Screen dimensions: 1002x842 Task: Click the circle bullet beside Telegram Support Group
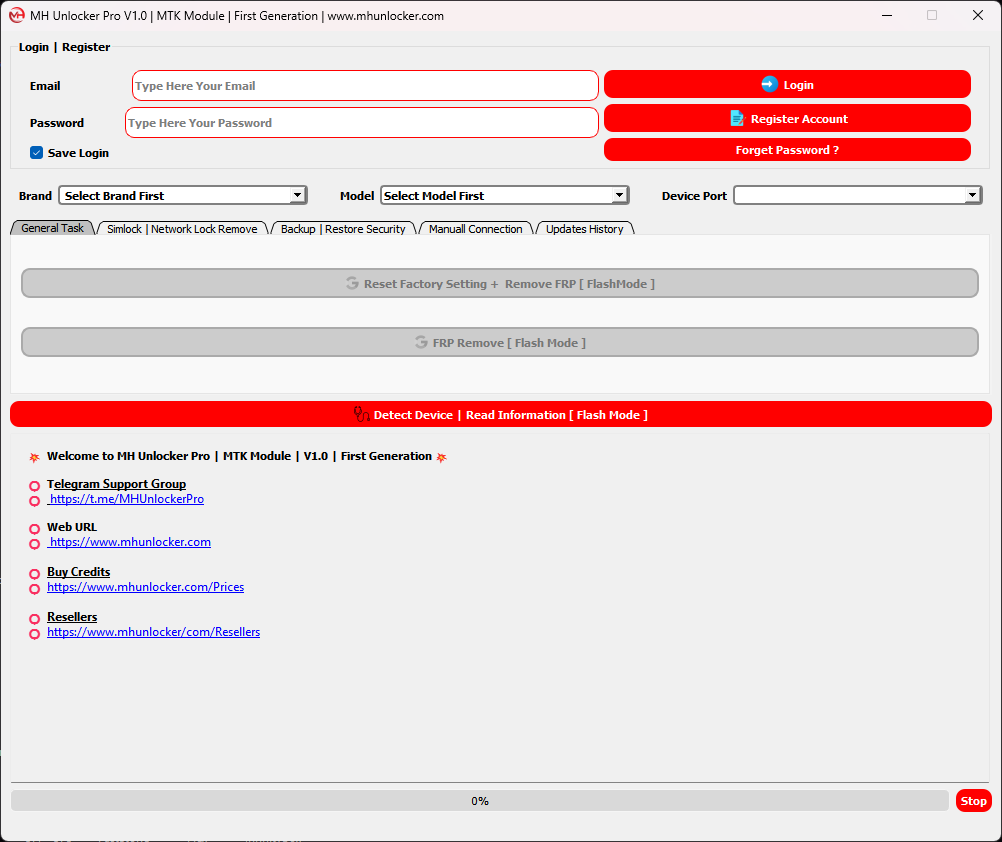[34, 486]
